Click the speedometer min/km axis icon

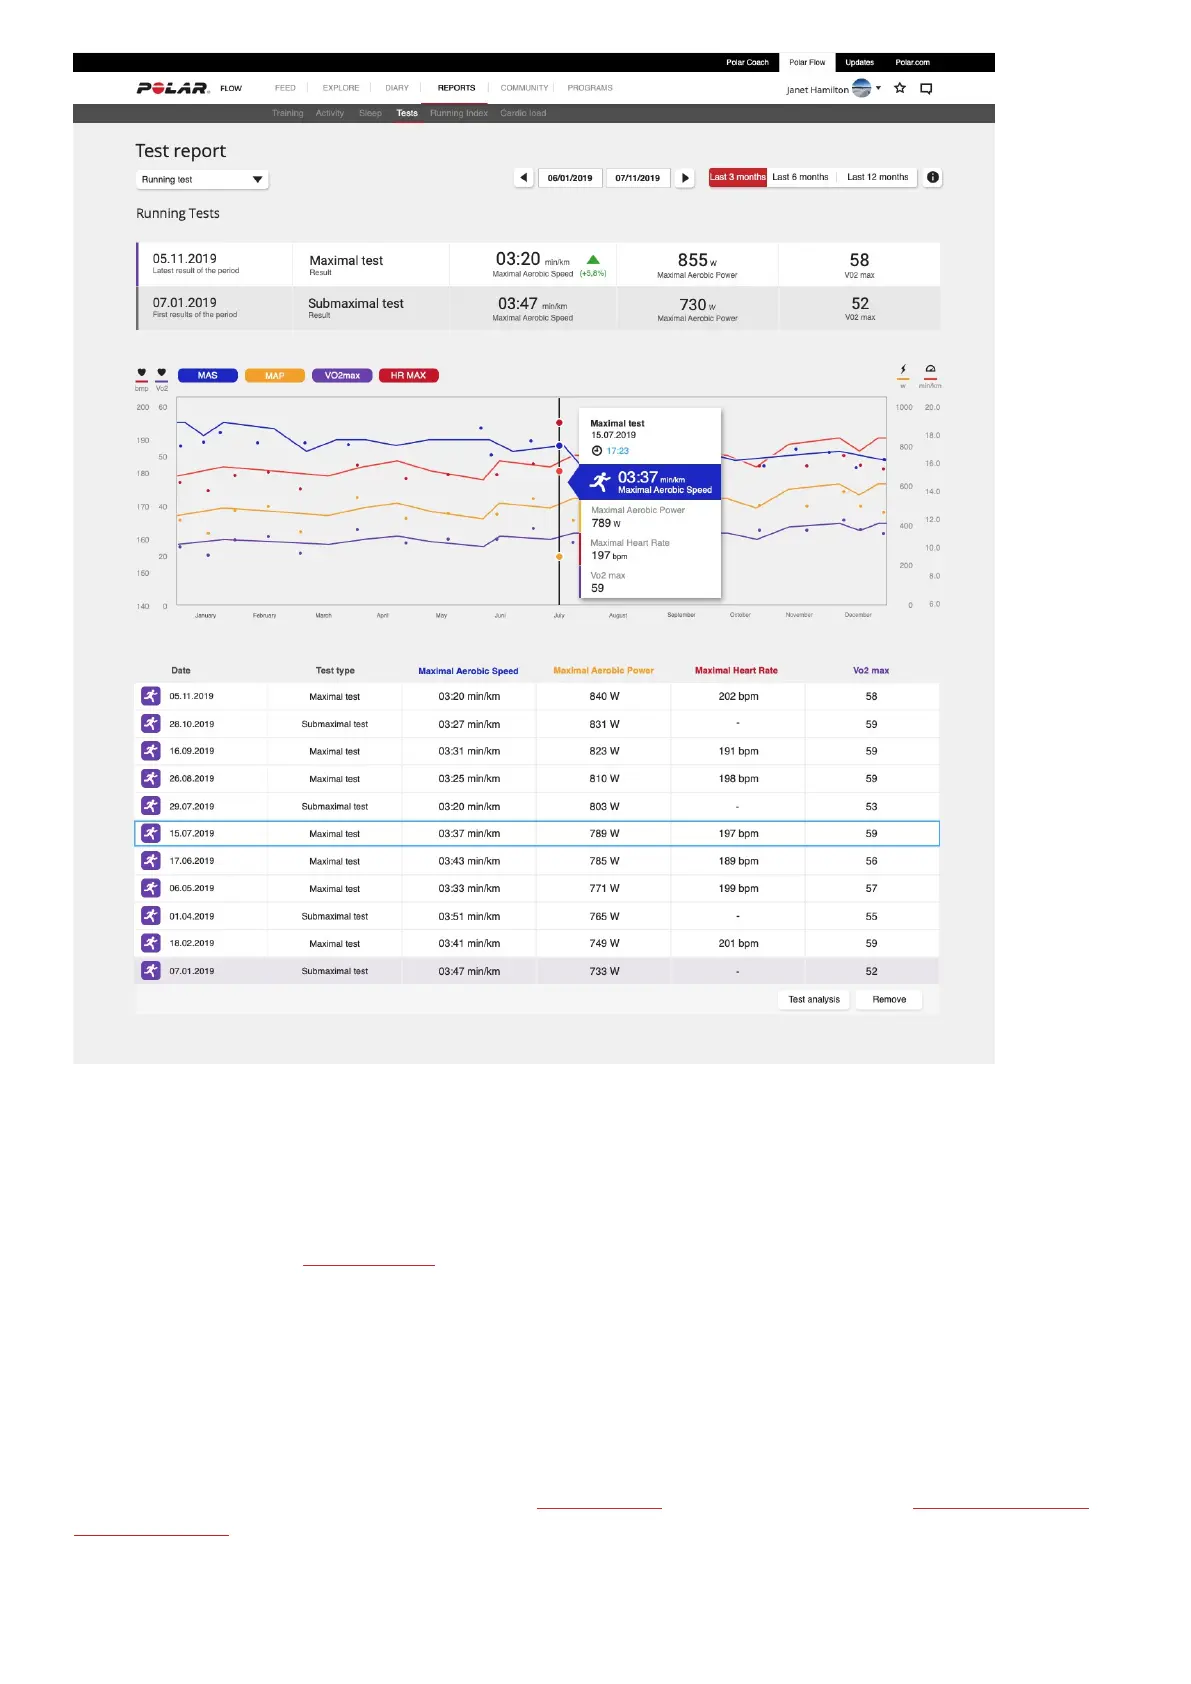click(930, 370)
